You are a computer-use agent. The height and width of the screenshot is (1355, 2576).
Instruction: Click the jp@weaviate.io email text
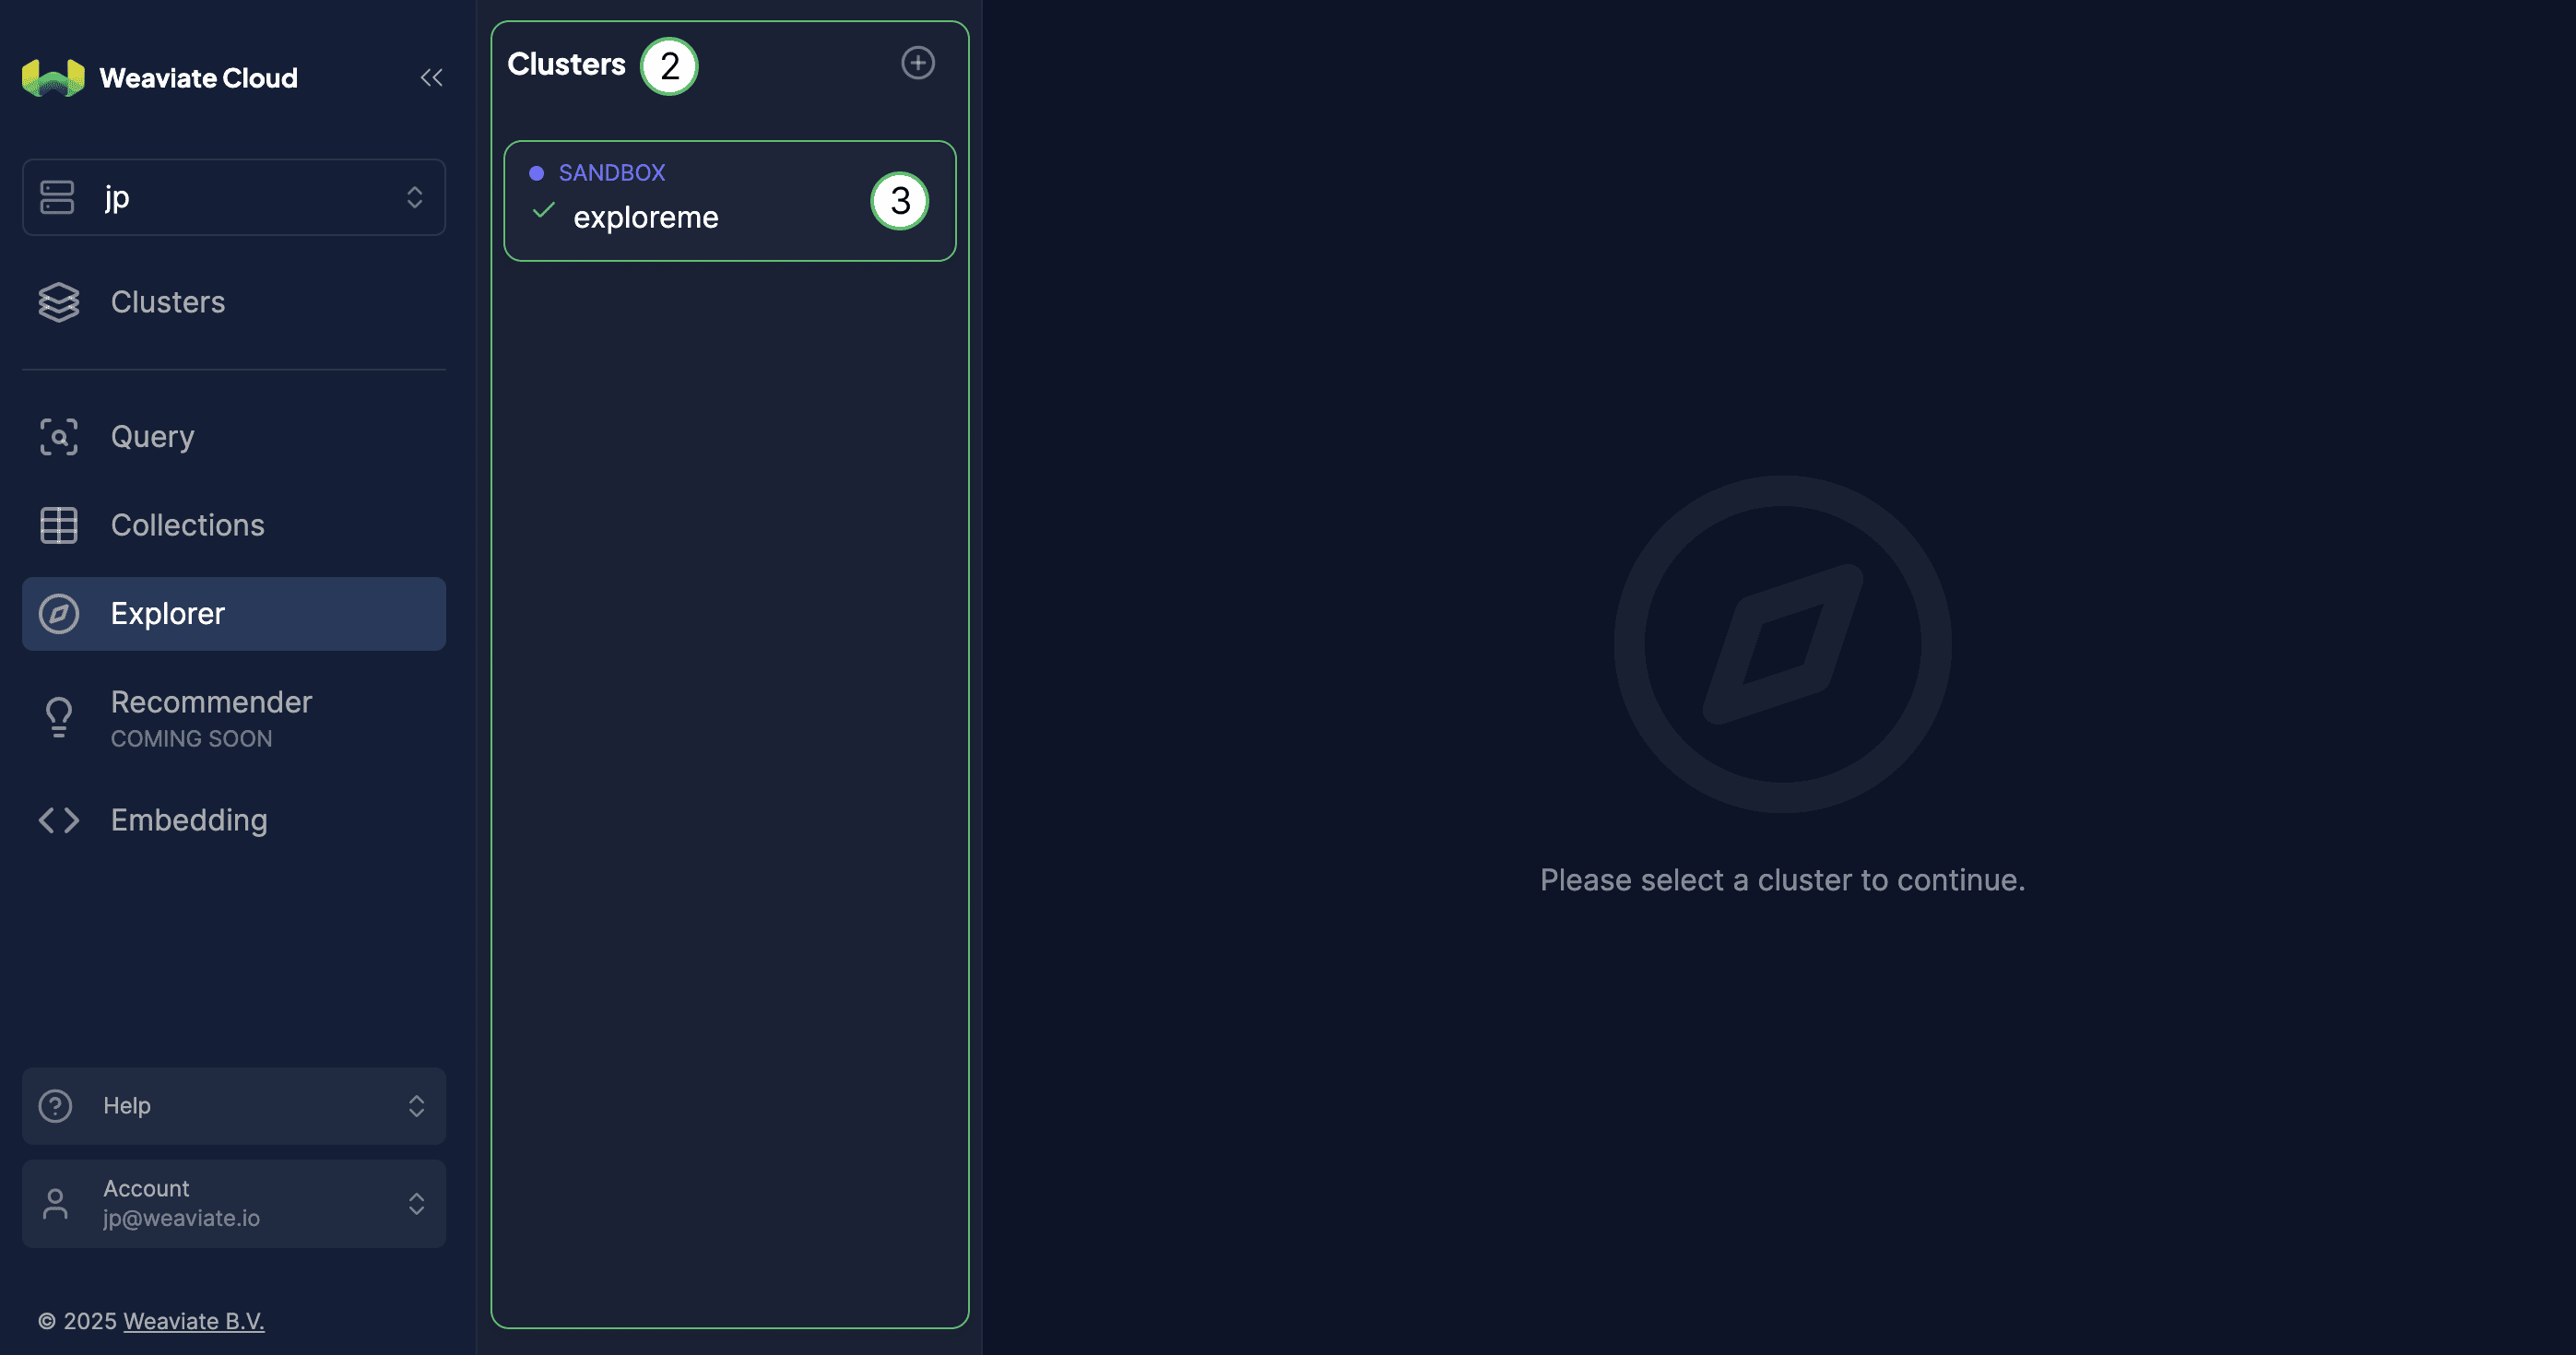click(x=181, y=1219)
